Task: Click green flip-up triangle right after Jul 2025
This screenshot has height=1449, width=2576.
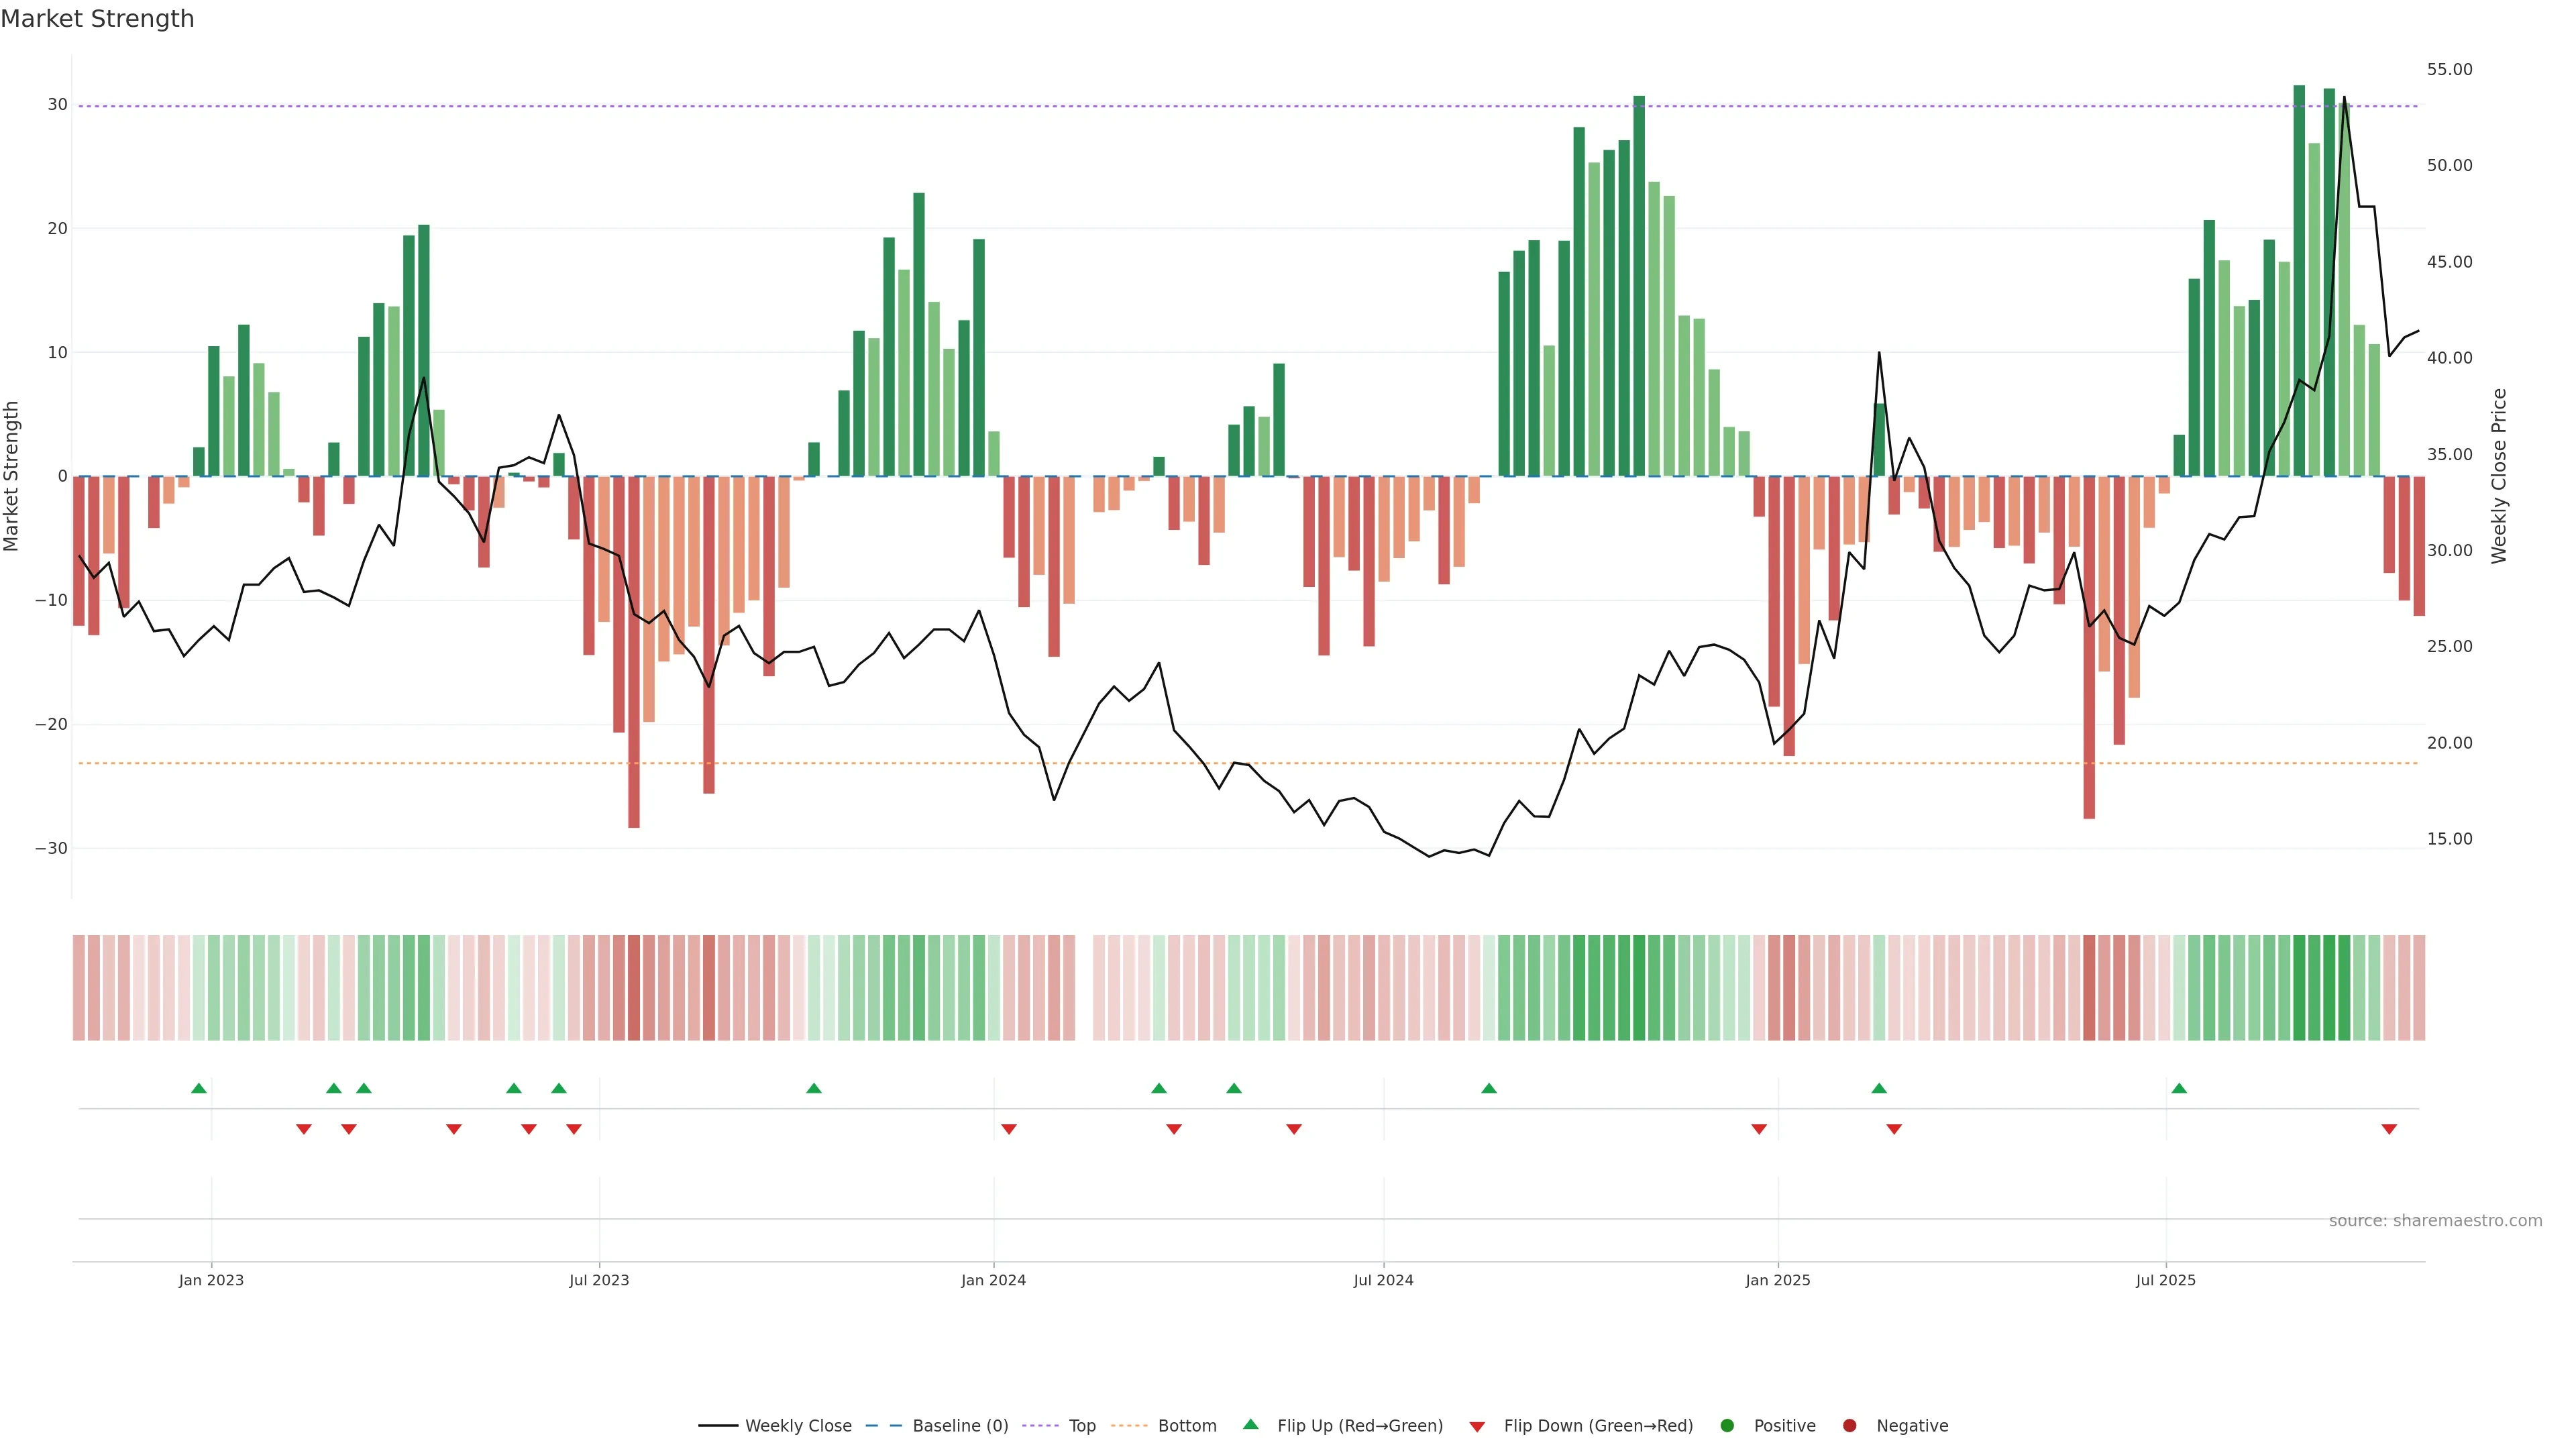Action: click(x=2179, y=1088)
